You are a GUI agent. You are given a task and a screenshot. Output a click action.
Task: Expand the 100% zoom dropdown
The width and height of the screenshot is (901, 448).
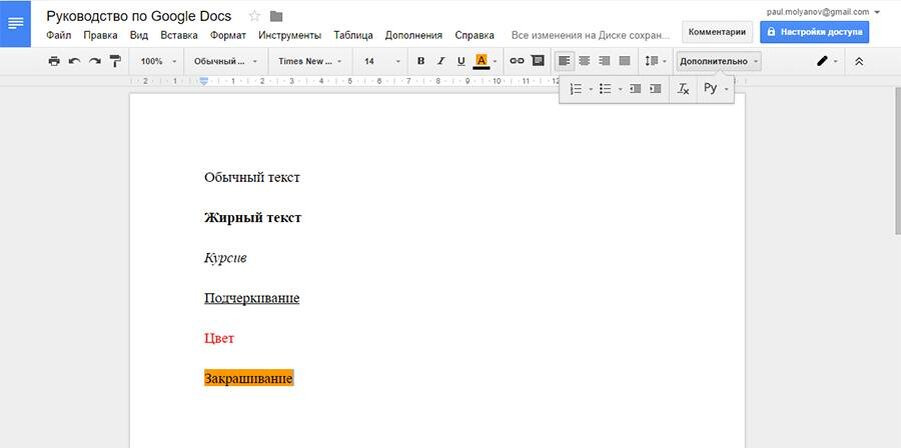[x=159, y=61]
